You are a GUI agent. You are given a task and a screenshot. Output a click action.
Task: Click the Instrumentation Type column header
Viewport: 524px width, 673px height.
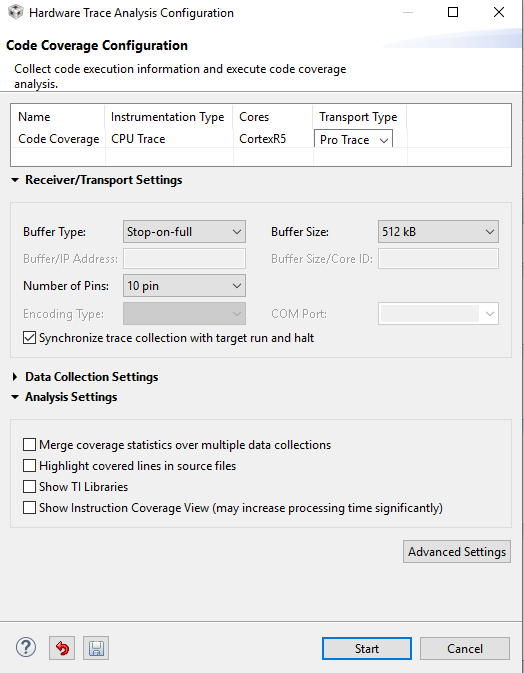pyautogui.click(x=167, y=117)
